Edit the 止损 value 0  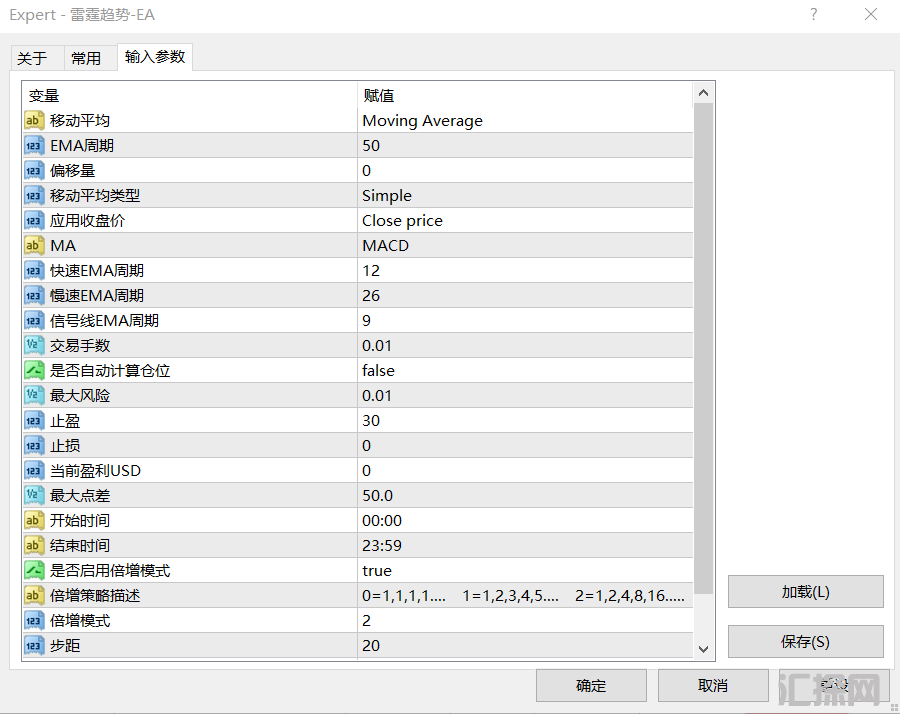click(x=525, y=445)
